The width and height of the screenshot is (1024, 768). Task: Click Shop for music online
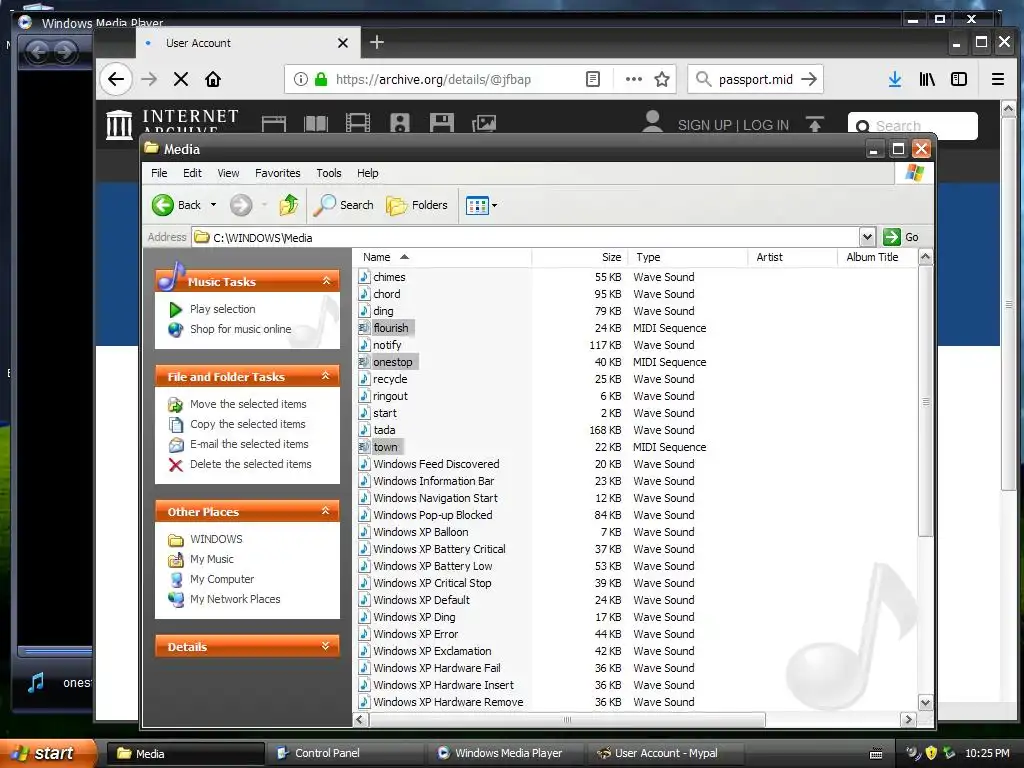(240, 329)
